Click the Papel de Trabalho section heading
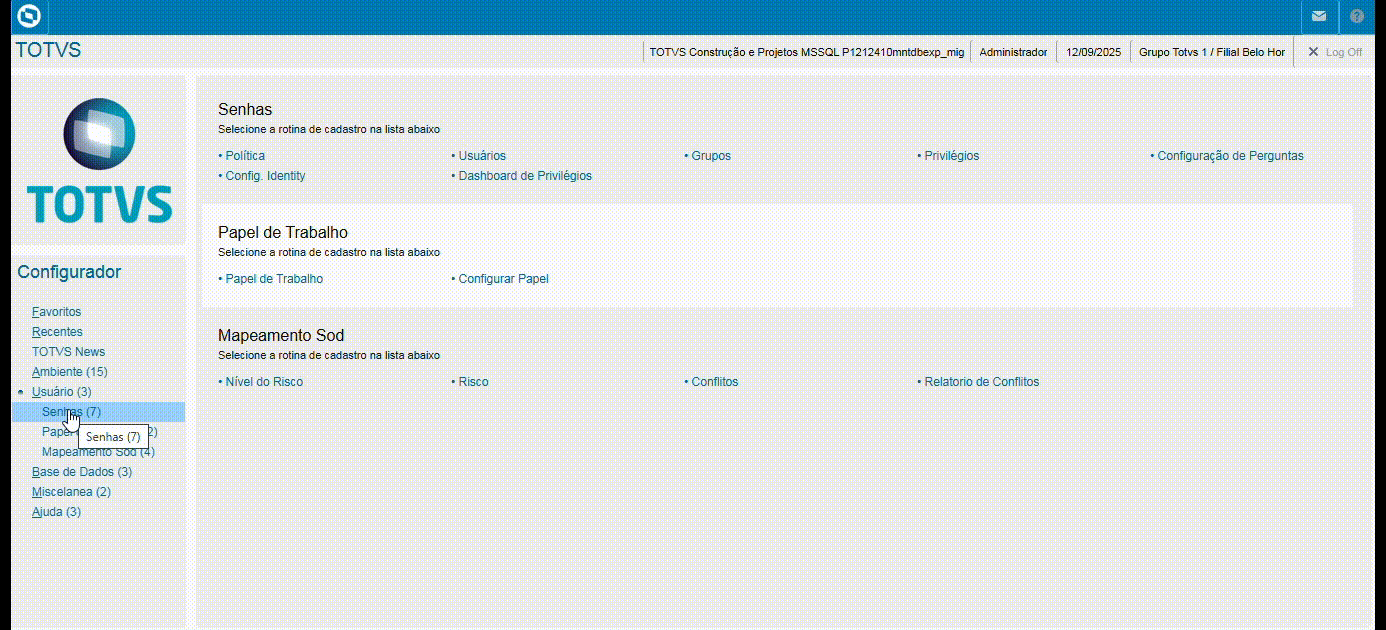 point(283,233)
